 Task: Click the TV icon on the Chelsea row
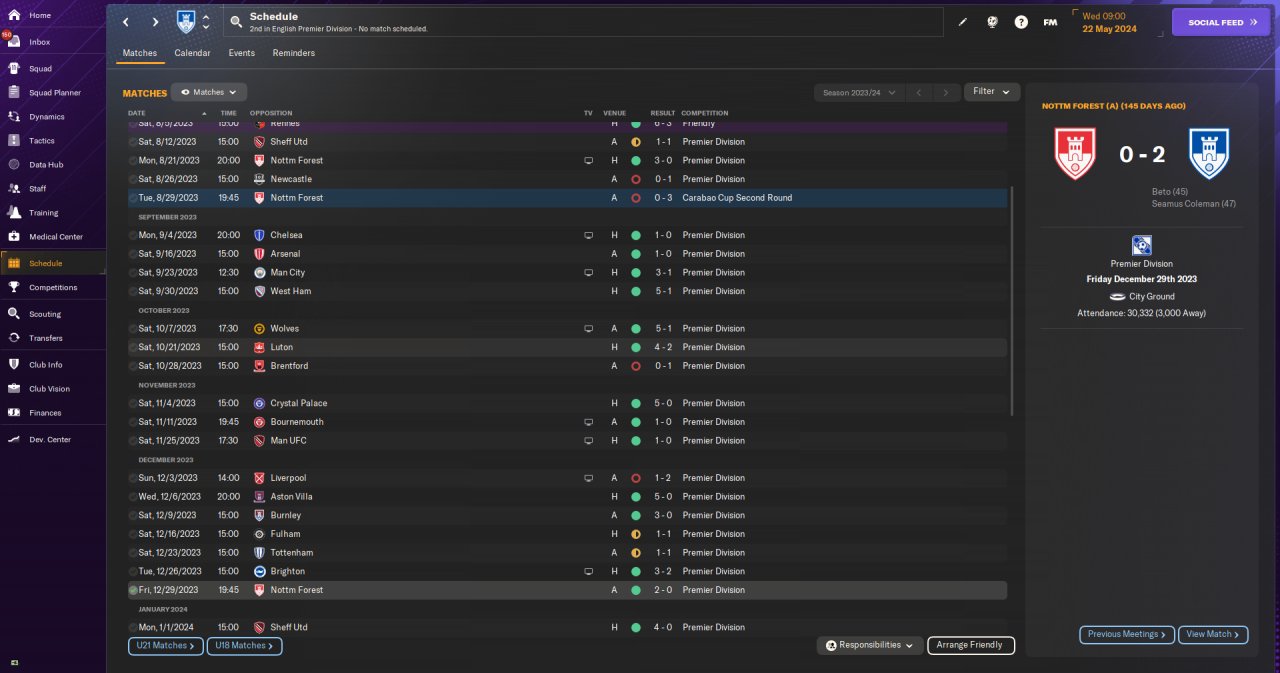(589, 235)
